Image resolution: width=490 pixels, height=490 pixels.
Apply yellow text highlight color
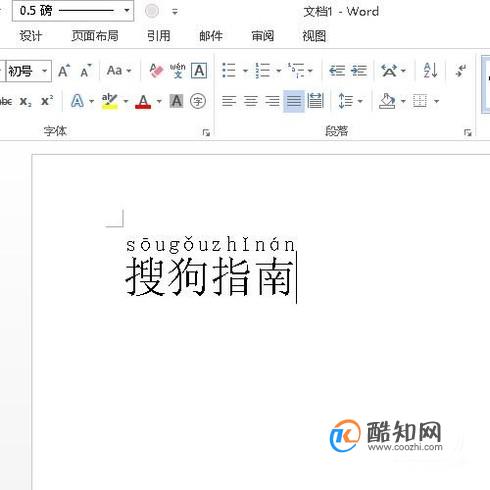[109, 101]
